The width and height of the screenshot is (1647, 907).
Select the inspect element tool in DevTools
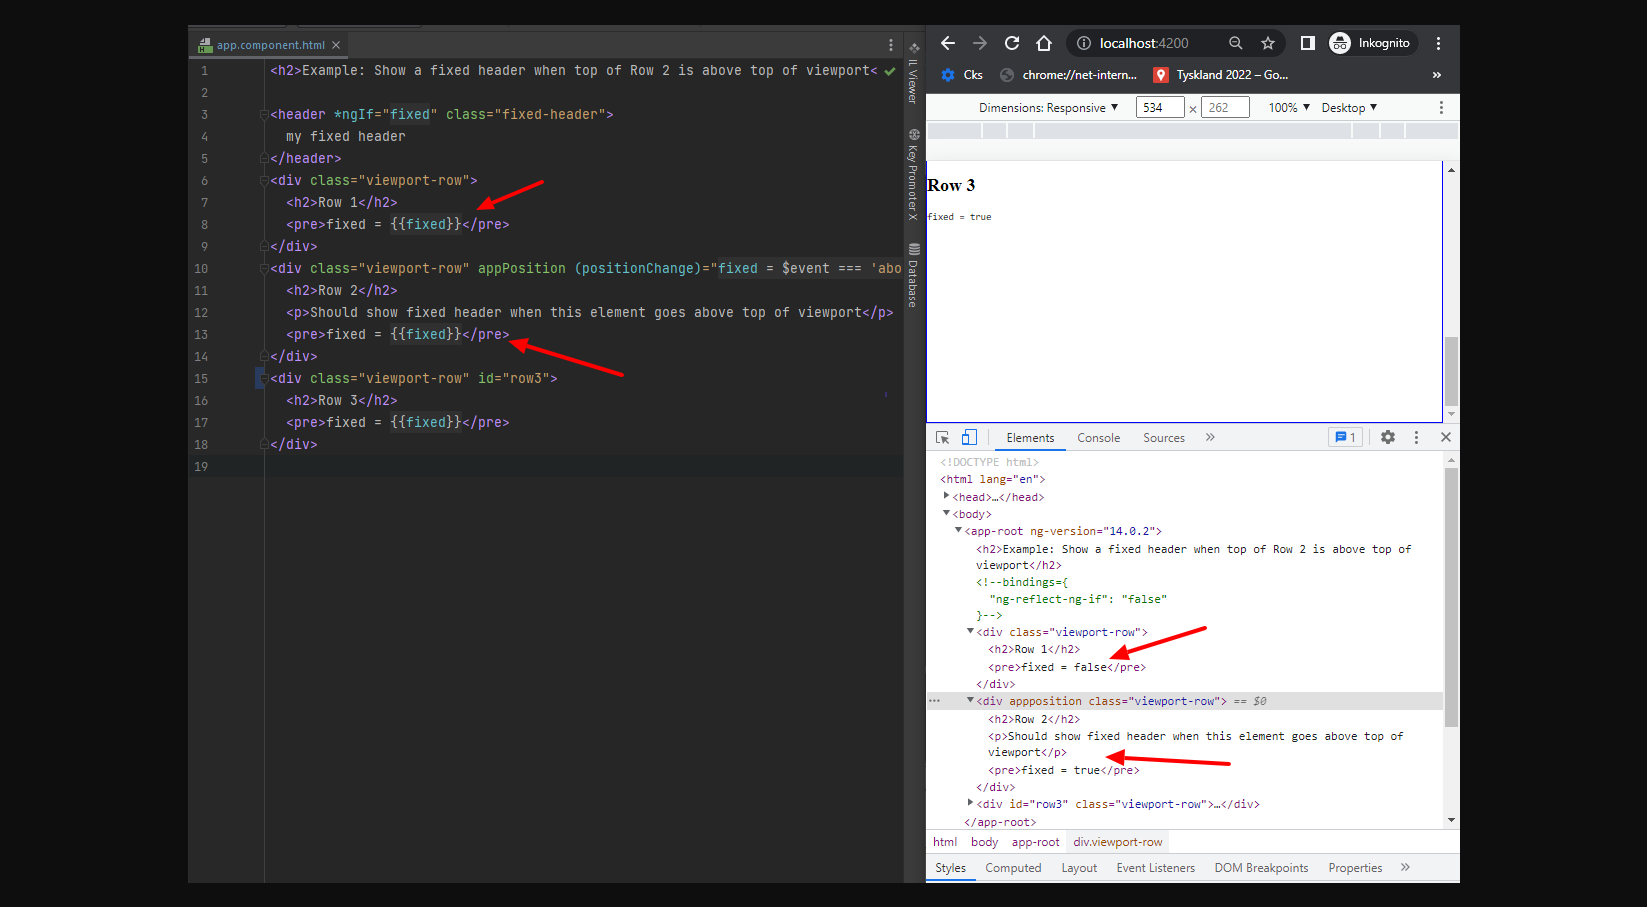point(942,437)
